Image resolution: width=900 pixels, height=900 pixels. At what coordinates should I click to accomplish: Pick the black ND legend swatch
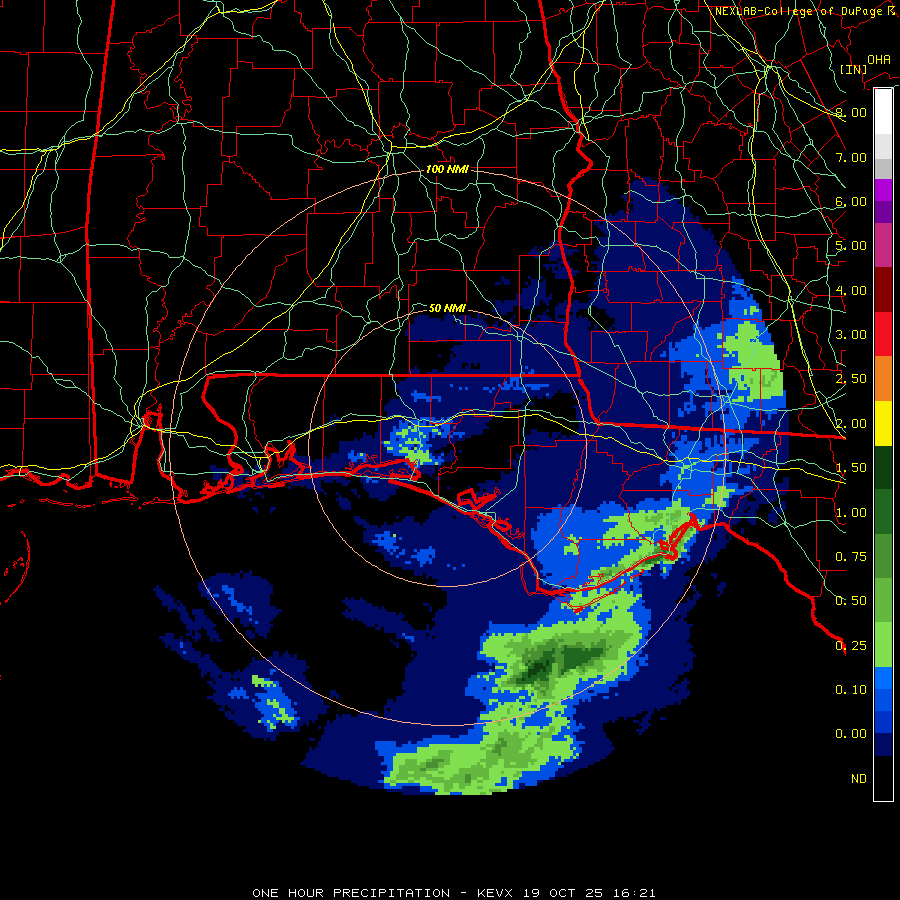pos(883,778)
